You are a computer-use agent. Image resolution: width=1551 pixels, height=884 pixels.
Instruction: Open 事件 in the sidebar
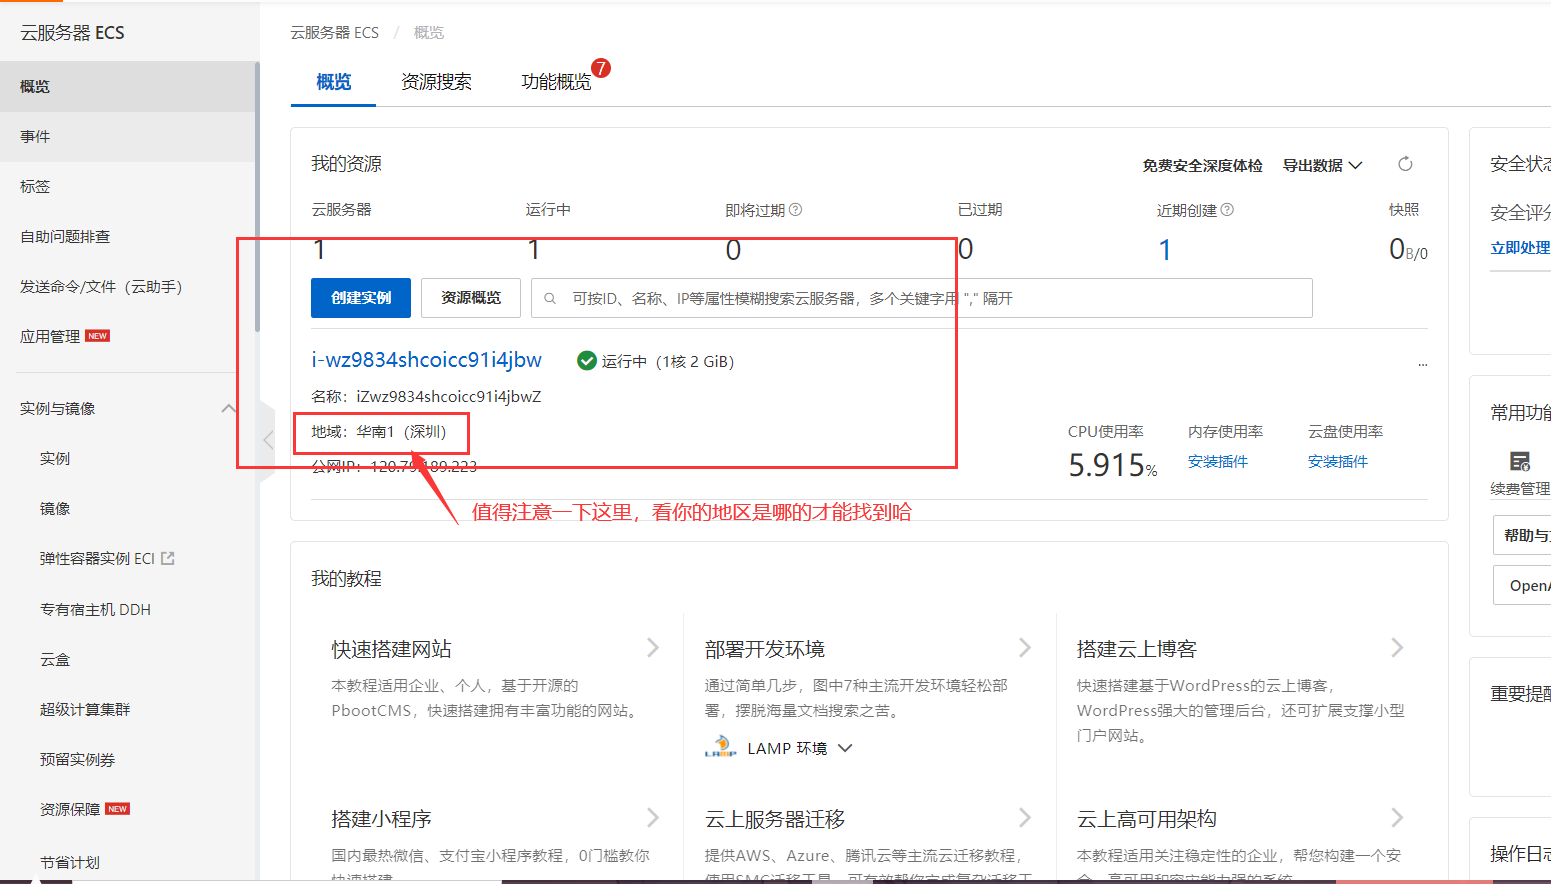pyautogui.click(x=128, y=137)
